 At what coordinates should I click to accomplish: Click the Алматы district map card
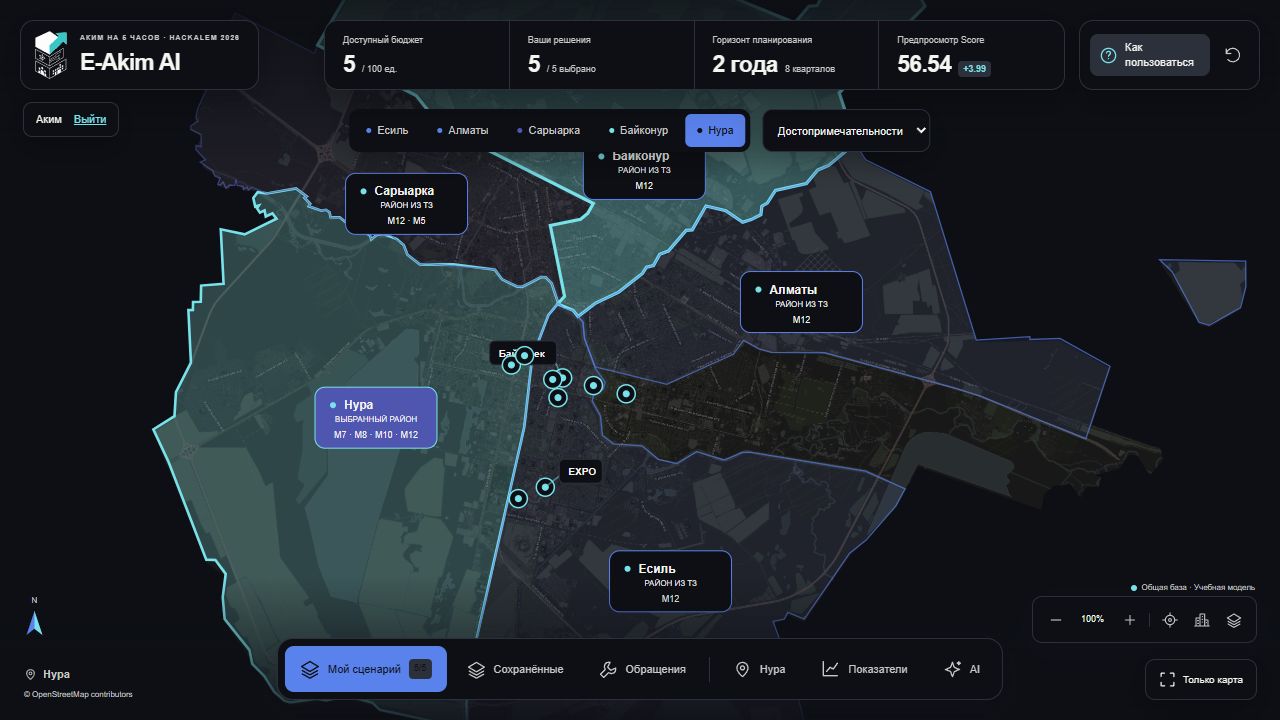[801, 302]
